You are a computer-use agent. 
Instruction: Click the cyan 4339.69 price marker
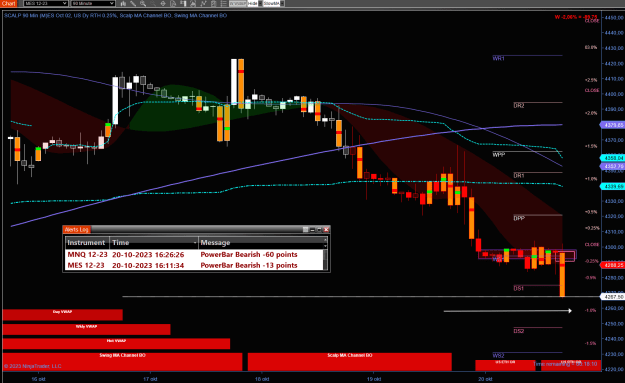click(x=613, y=187)
